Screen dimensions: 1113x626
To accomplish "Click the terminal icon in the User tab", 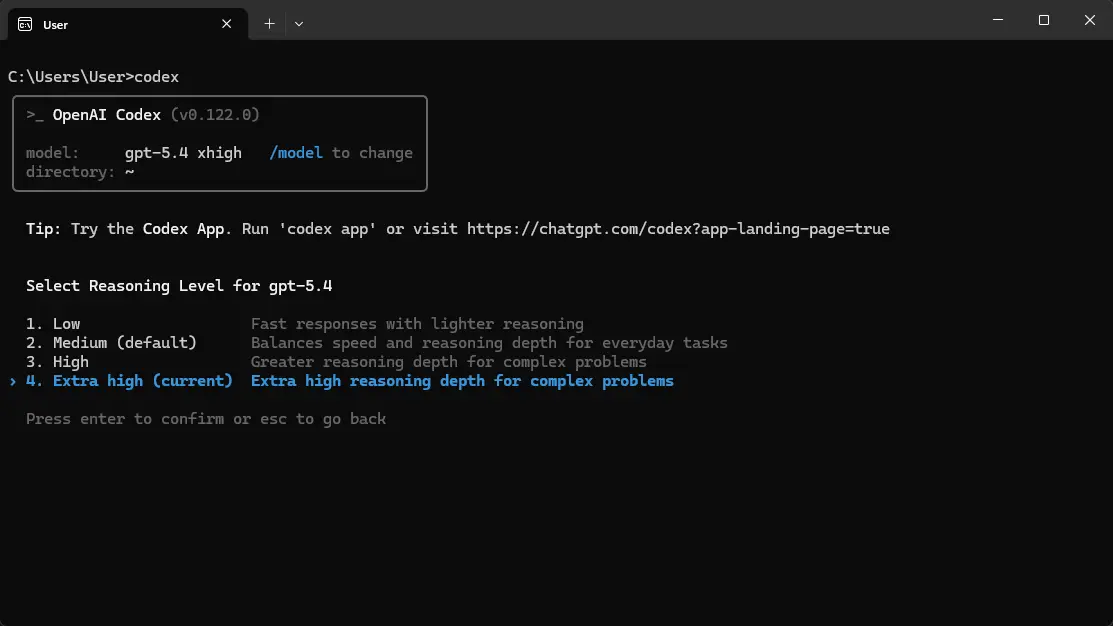I will point(25,24).
